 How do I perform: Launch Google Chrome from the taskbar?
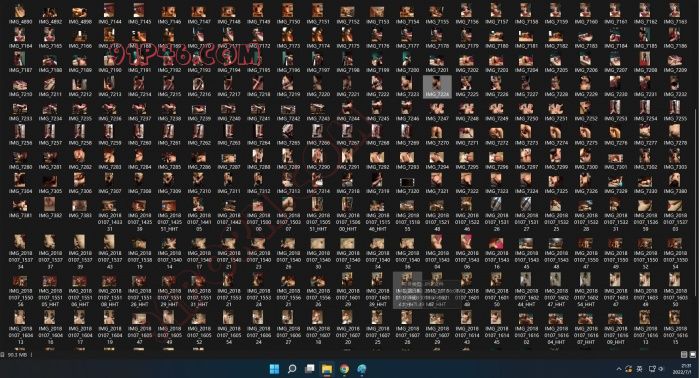344,369
